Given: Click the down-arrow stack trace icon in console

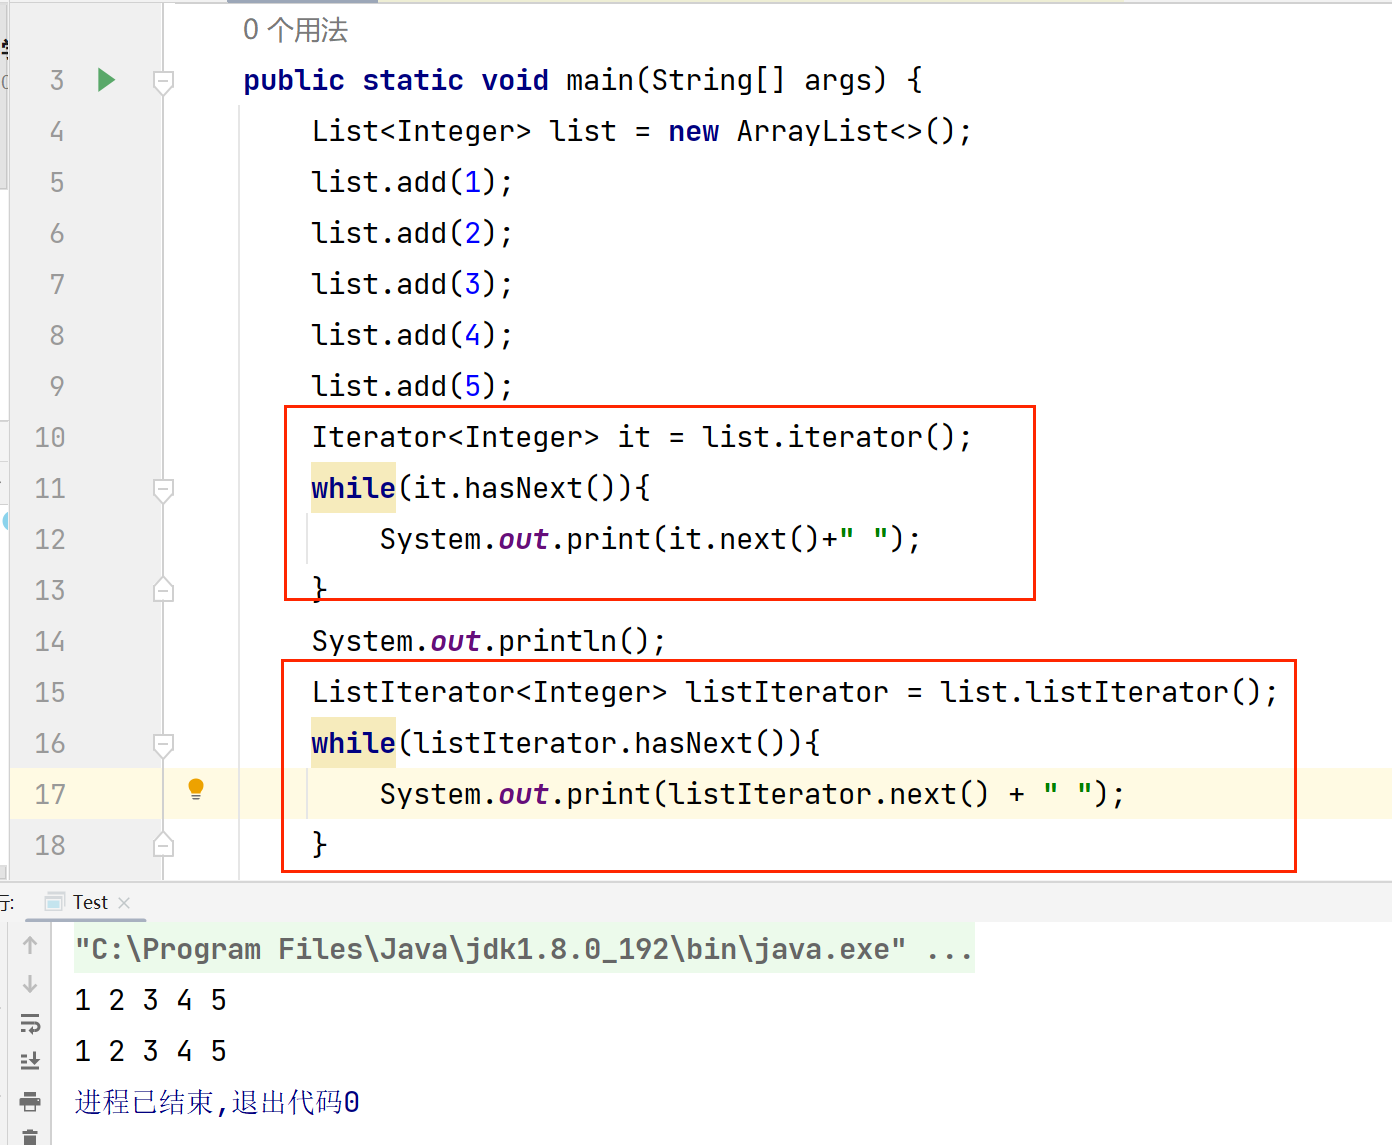Looking at the screenshot, I should pyautogui.click(x=30, y=984).
